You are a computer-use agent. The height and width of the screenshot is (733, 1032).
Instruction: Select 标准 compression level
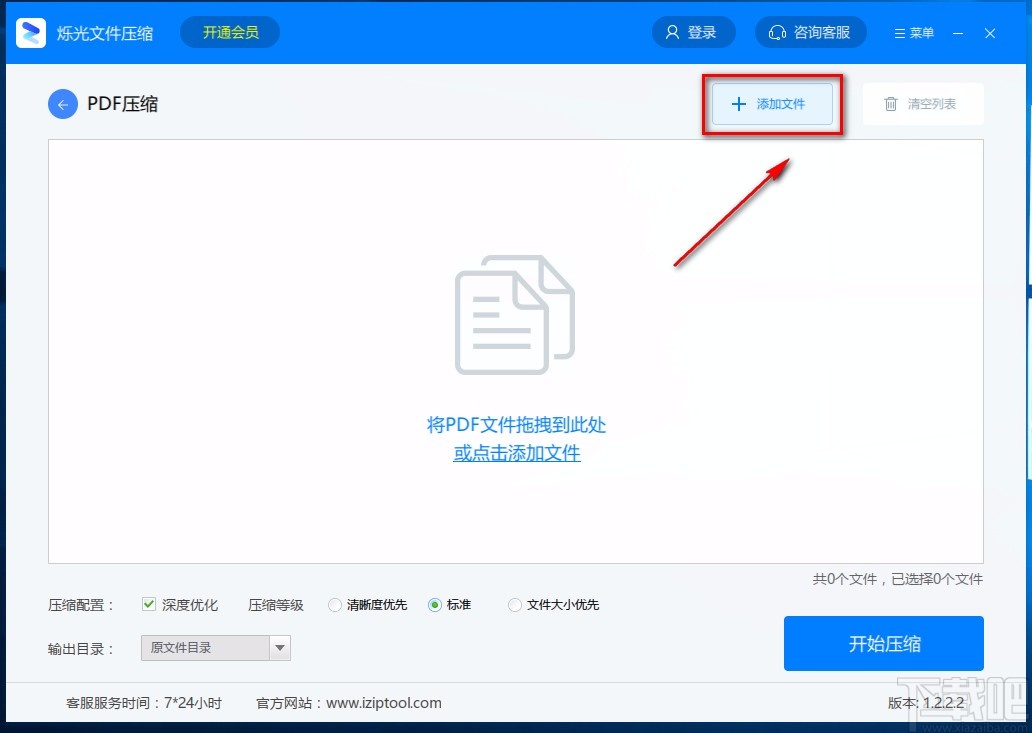[x=434, y=605]
